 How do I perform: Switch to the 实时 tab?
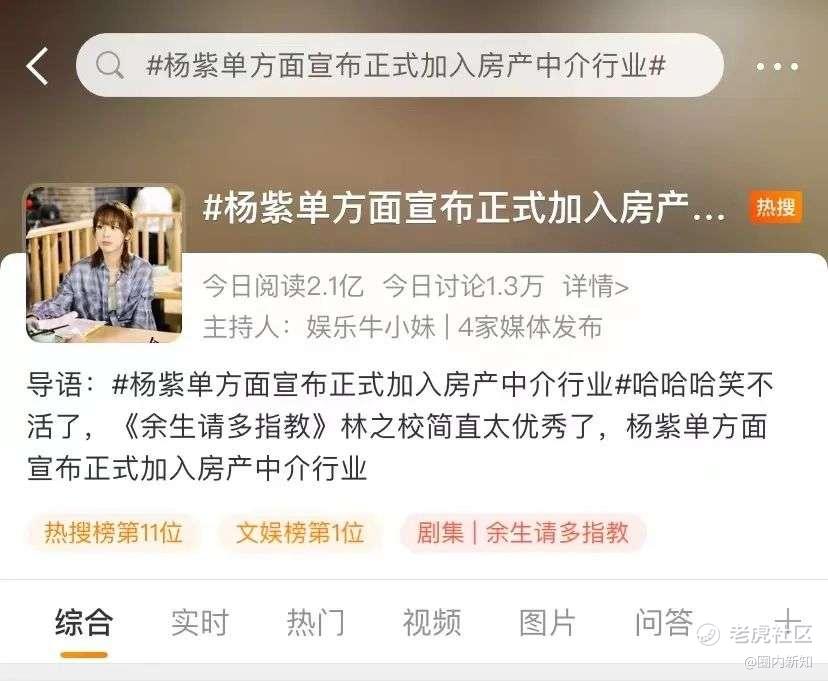tap(200, 622)
